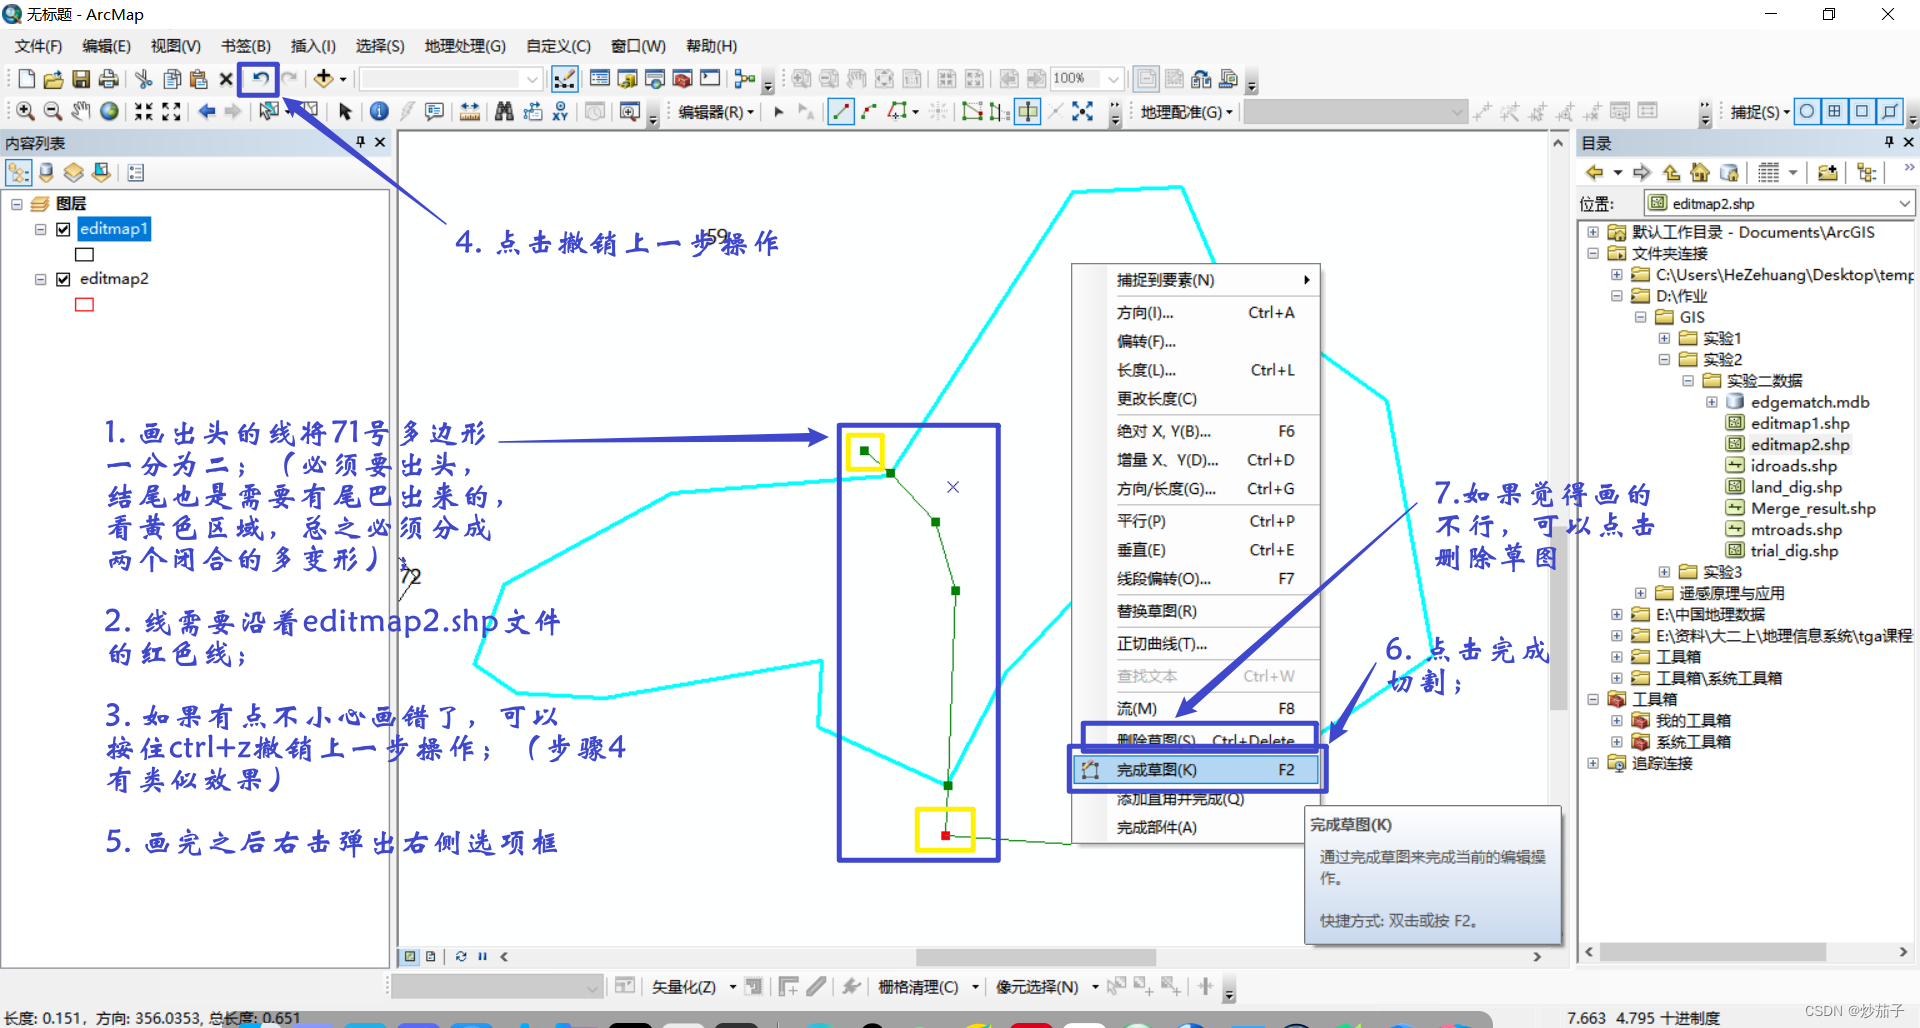
Task: Toggle editmap1 layer visibility checkbox
Action: point(63,229)
